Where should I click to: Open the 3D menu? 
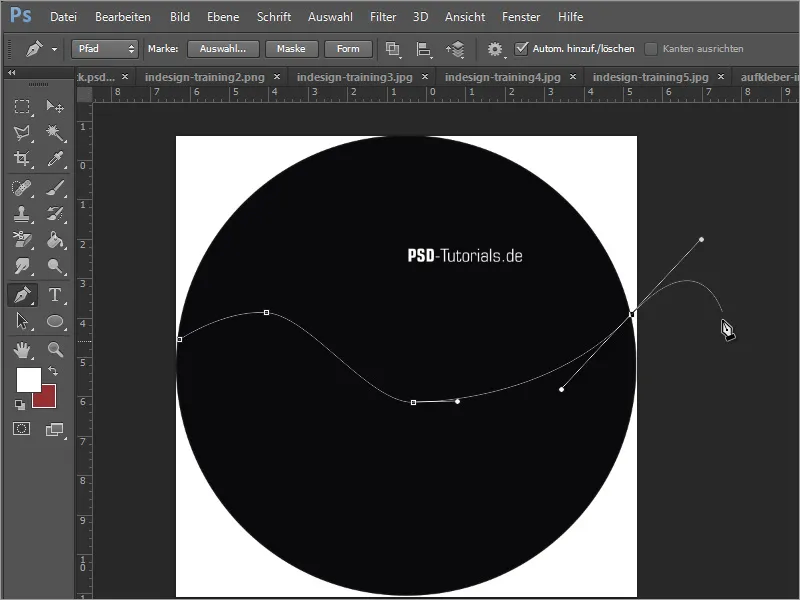[420, 17]
